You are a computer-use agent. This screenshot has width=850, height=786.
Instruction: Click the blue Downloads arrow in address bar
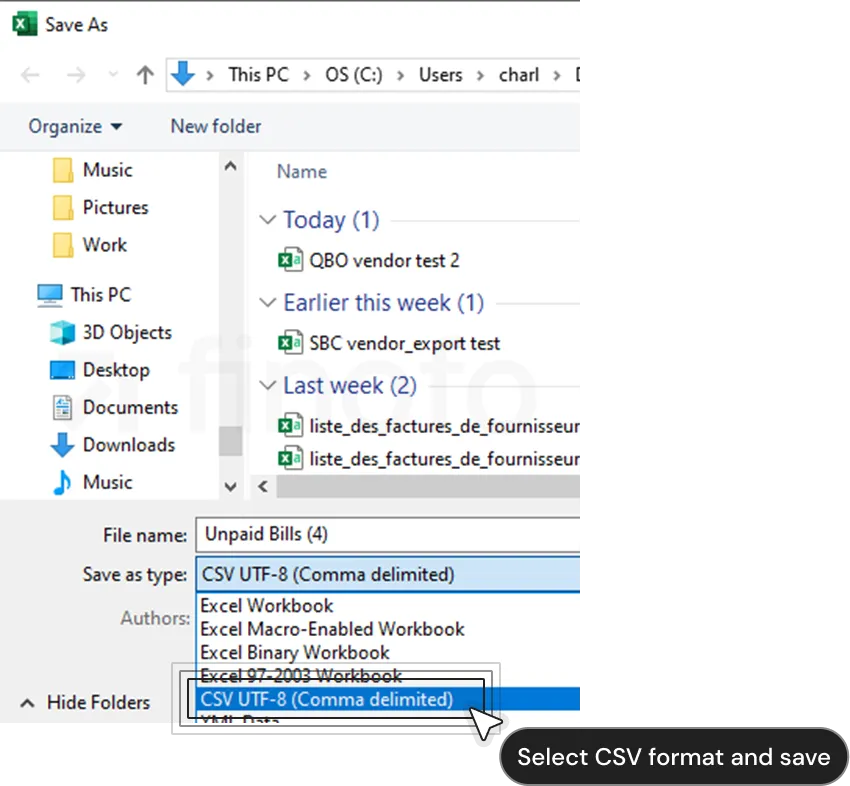183,74
